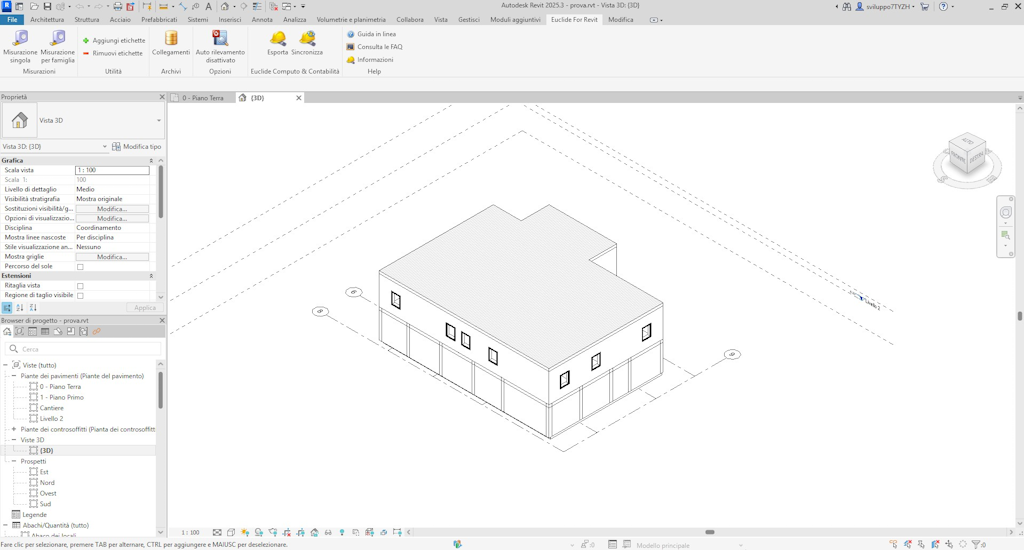The width and height of the screenshot is (1024, 550).
Task: Open the Architettura ribbon tab
Action: coord(47,19)
